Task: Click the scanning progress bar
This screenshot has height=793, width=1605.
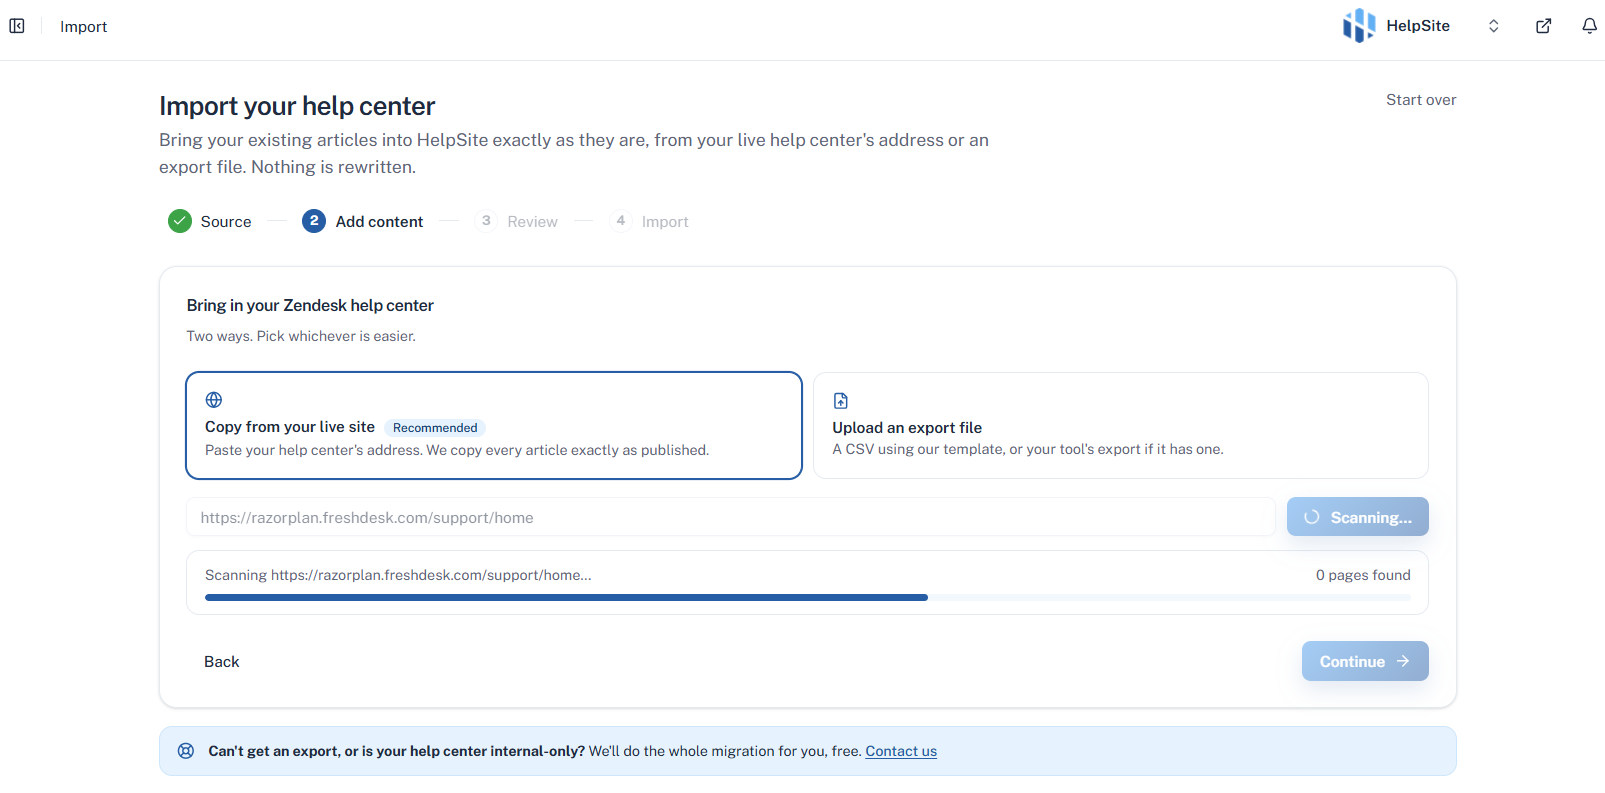Action: (x=808, y=597)
